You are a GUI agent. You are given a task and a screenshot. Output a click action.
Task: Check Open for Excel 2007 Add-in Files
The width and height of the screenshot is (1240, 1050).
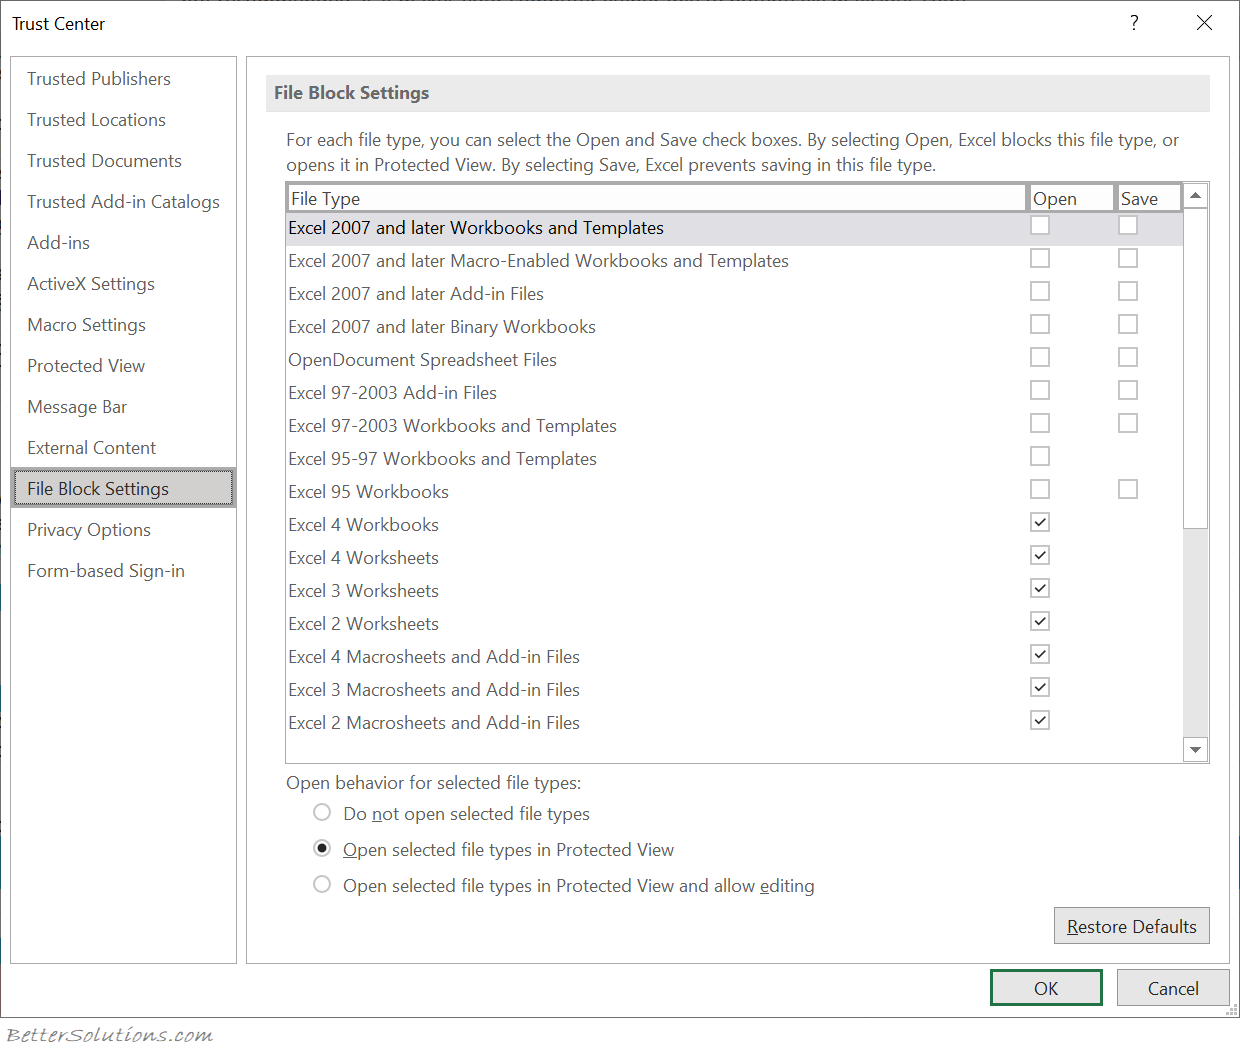1040,291
